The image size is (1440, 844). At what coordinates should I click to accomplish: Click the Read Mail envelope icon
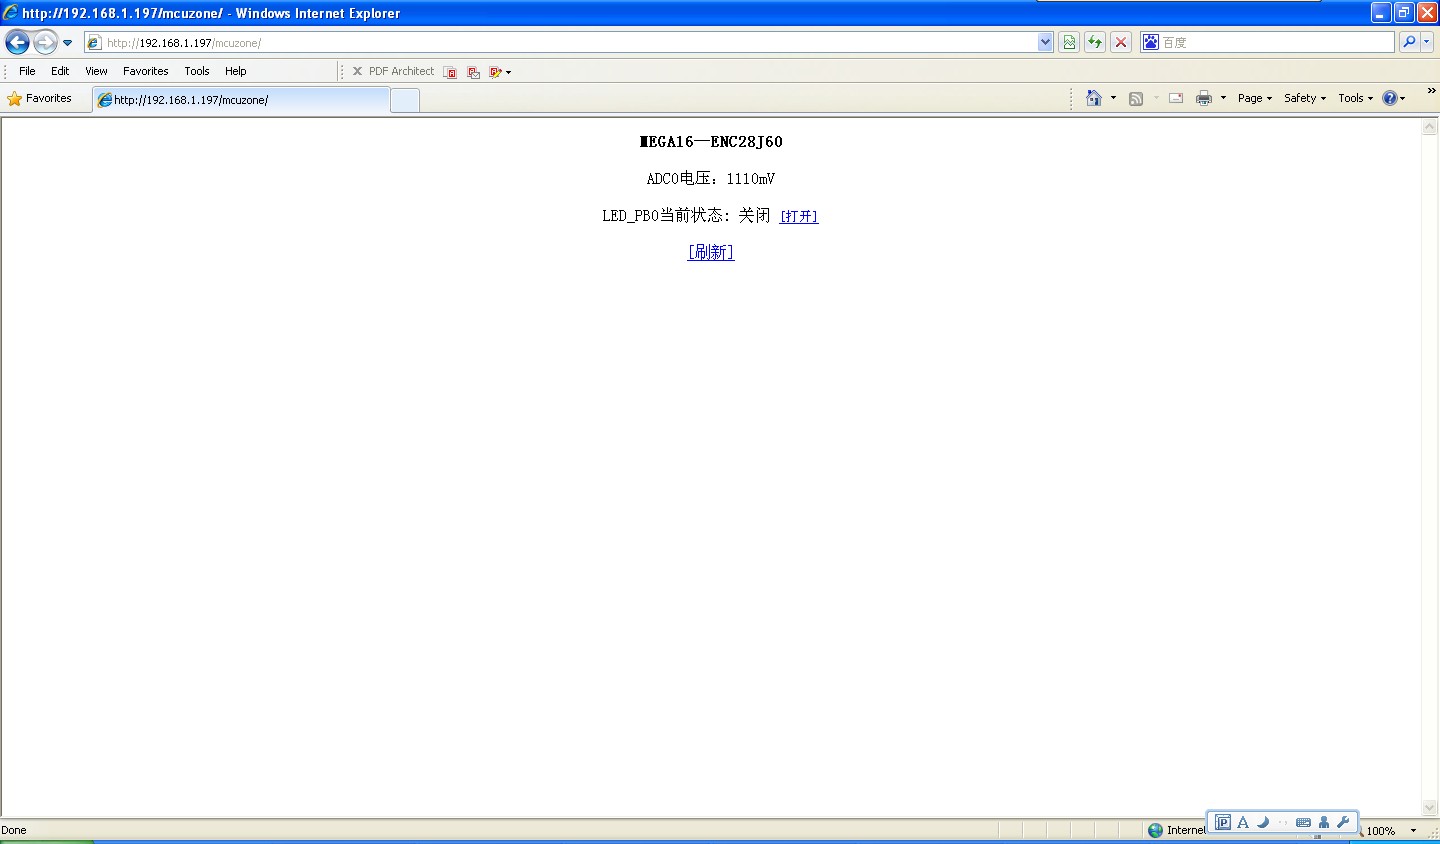coord(1176,98)
